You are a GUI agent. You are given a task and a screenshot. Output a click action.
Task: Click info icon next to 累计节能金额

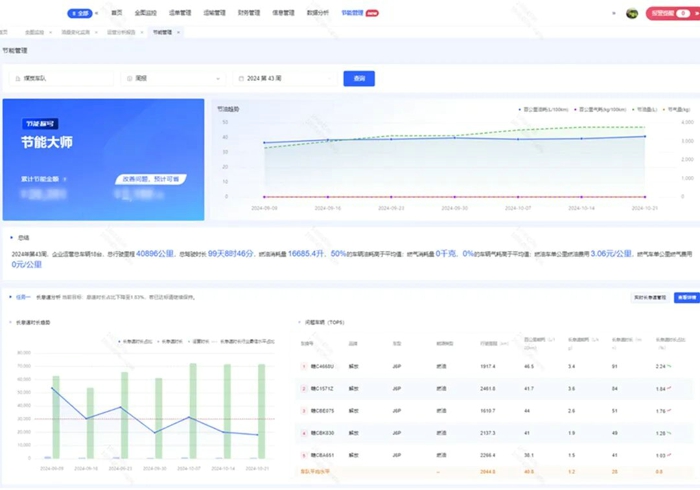(65, 179)
